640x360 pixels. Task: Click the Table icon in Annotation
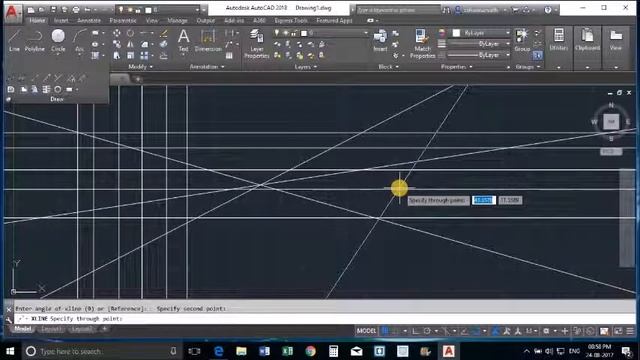pos(229,56)
